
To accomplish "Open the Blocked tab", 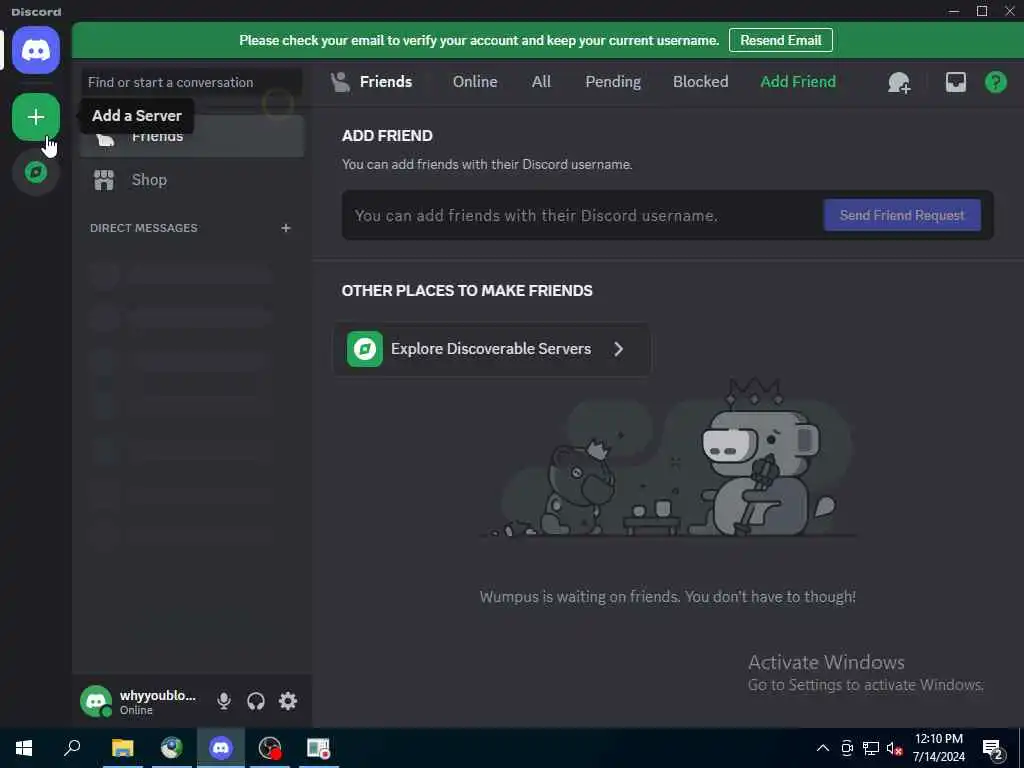I will pyautogui.click(x=700, y=82).
